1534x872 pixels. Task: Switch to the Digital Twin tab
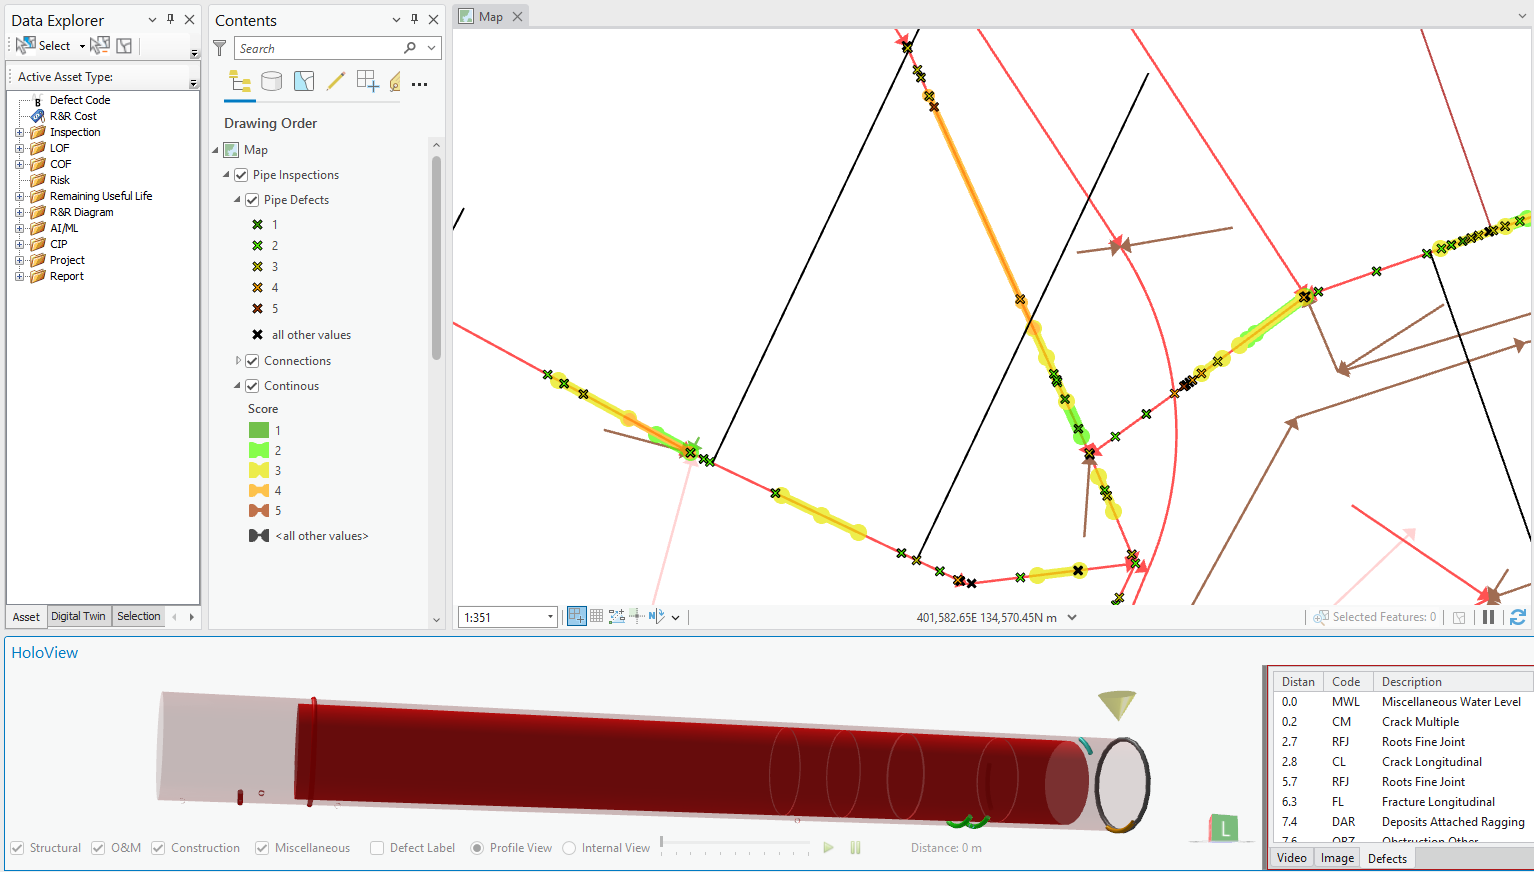[x=78, y=616]
